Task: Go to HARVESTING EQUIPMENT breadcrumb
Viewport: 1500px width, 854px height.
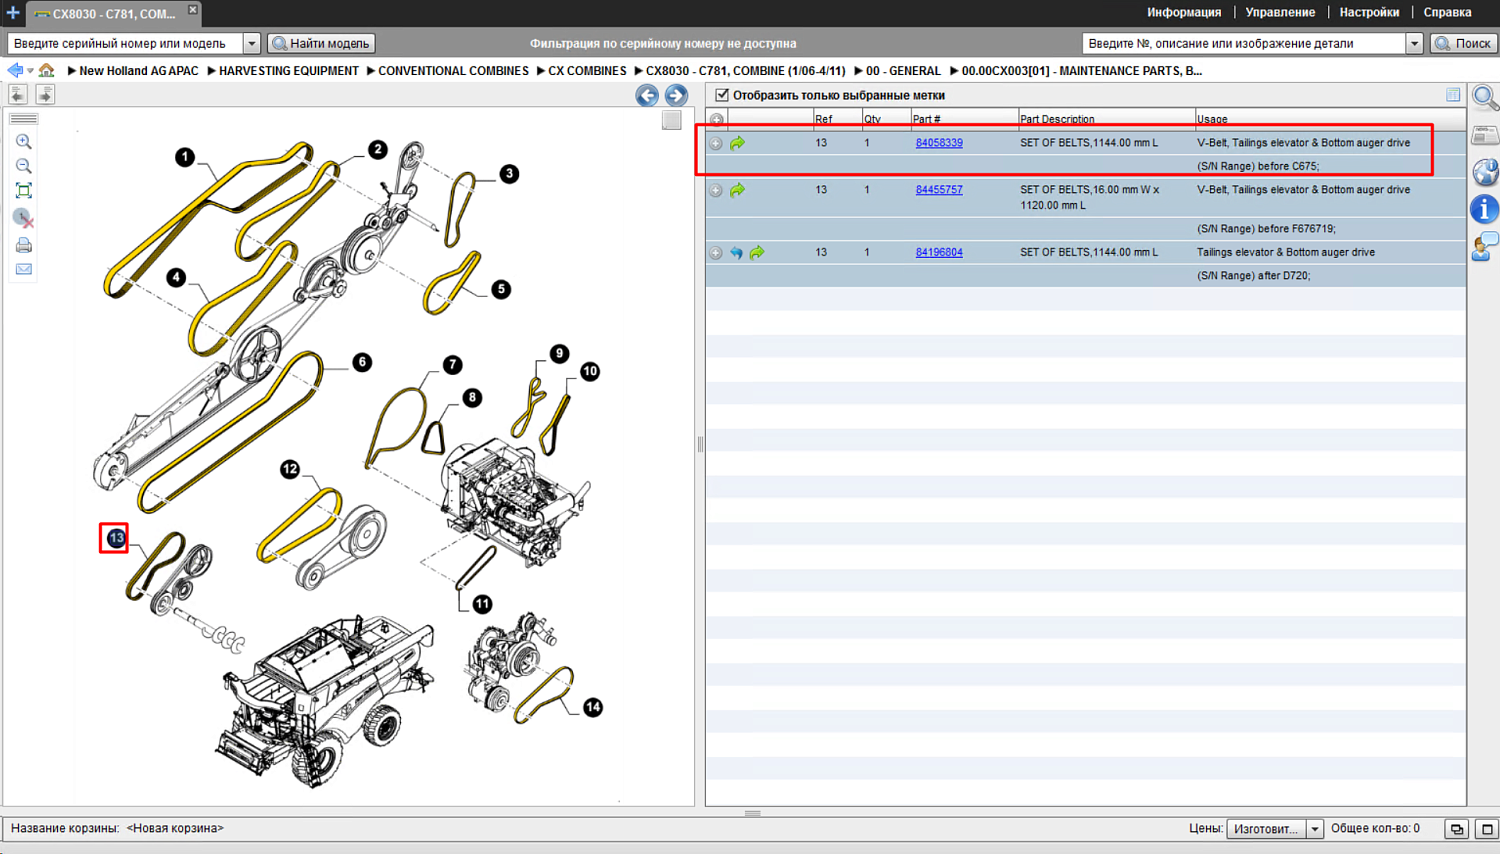Action: [288, 71]
